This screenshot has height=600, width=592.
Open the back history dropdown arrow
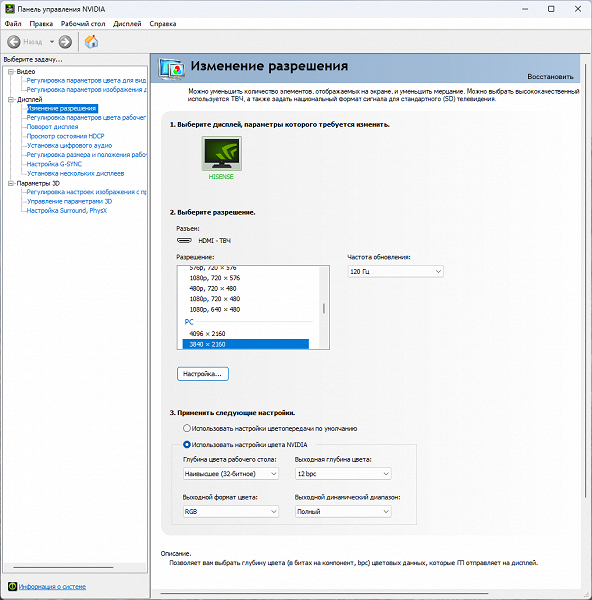(x=52, y=42)
